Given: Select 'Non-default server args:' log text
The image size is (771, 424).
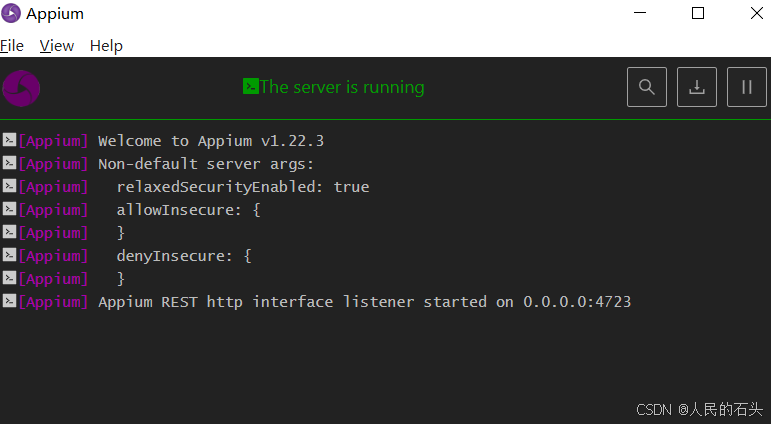Looking at the screenshot, I should (x=206, y=164).
